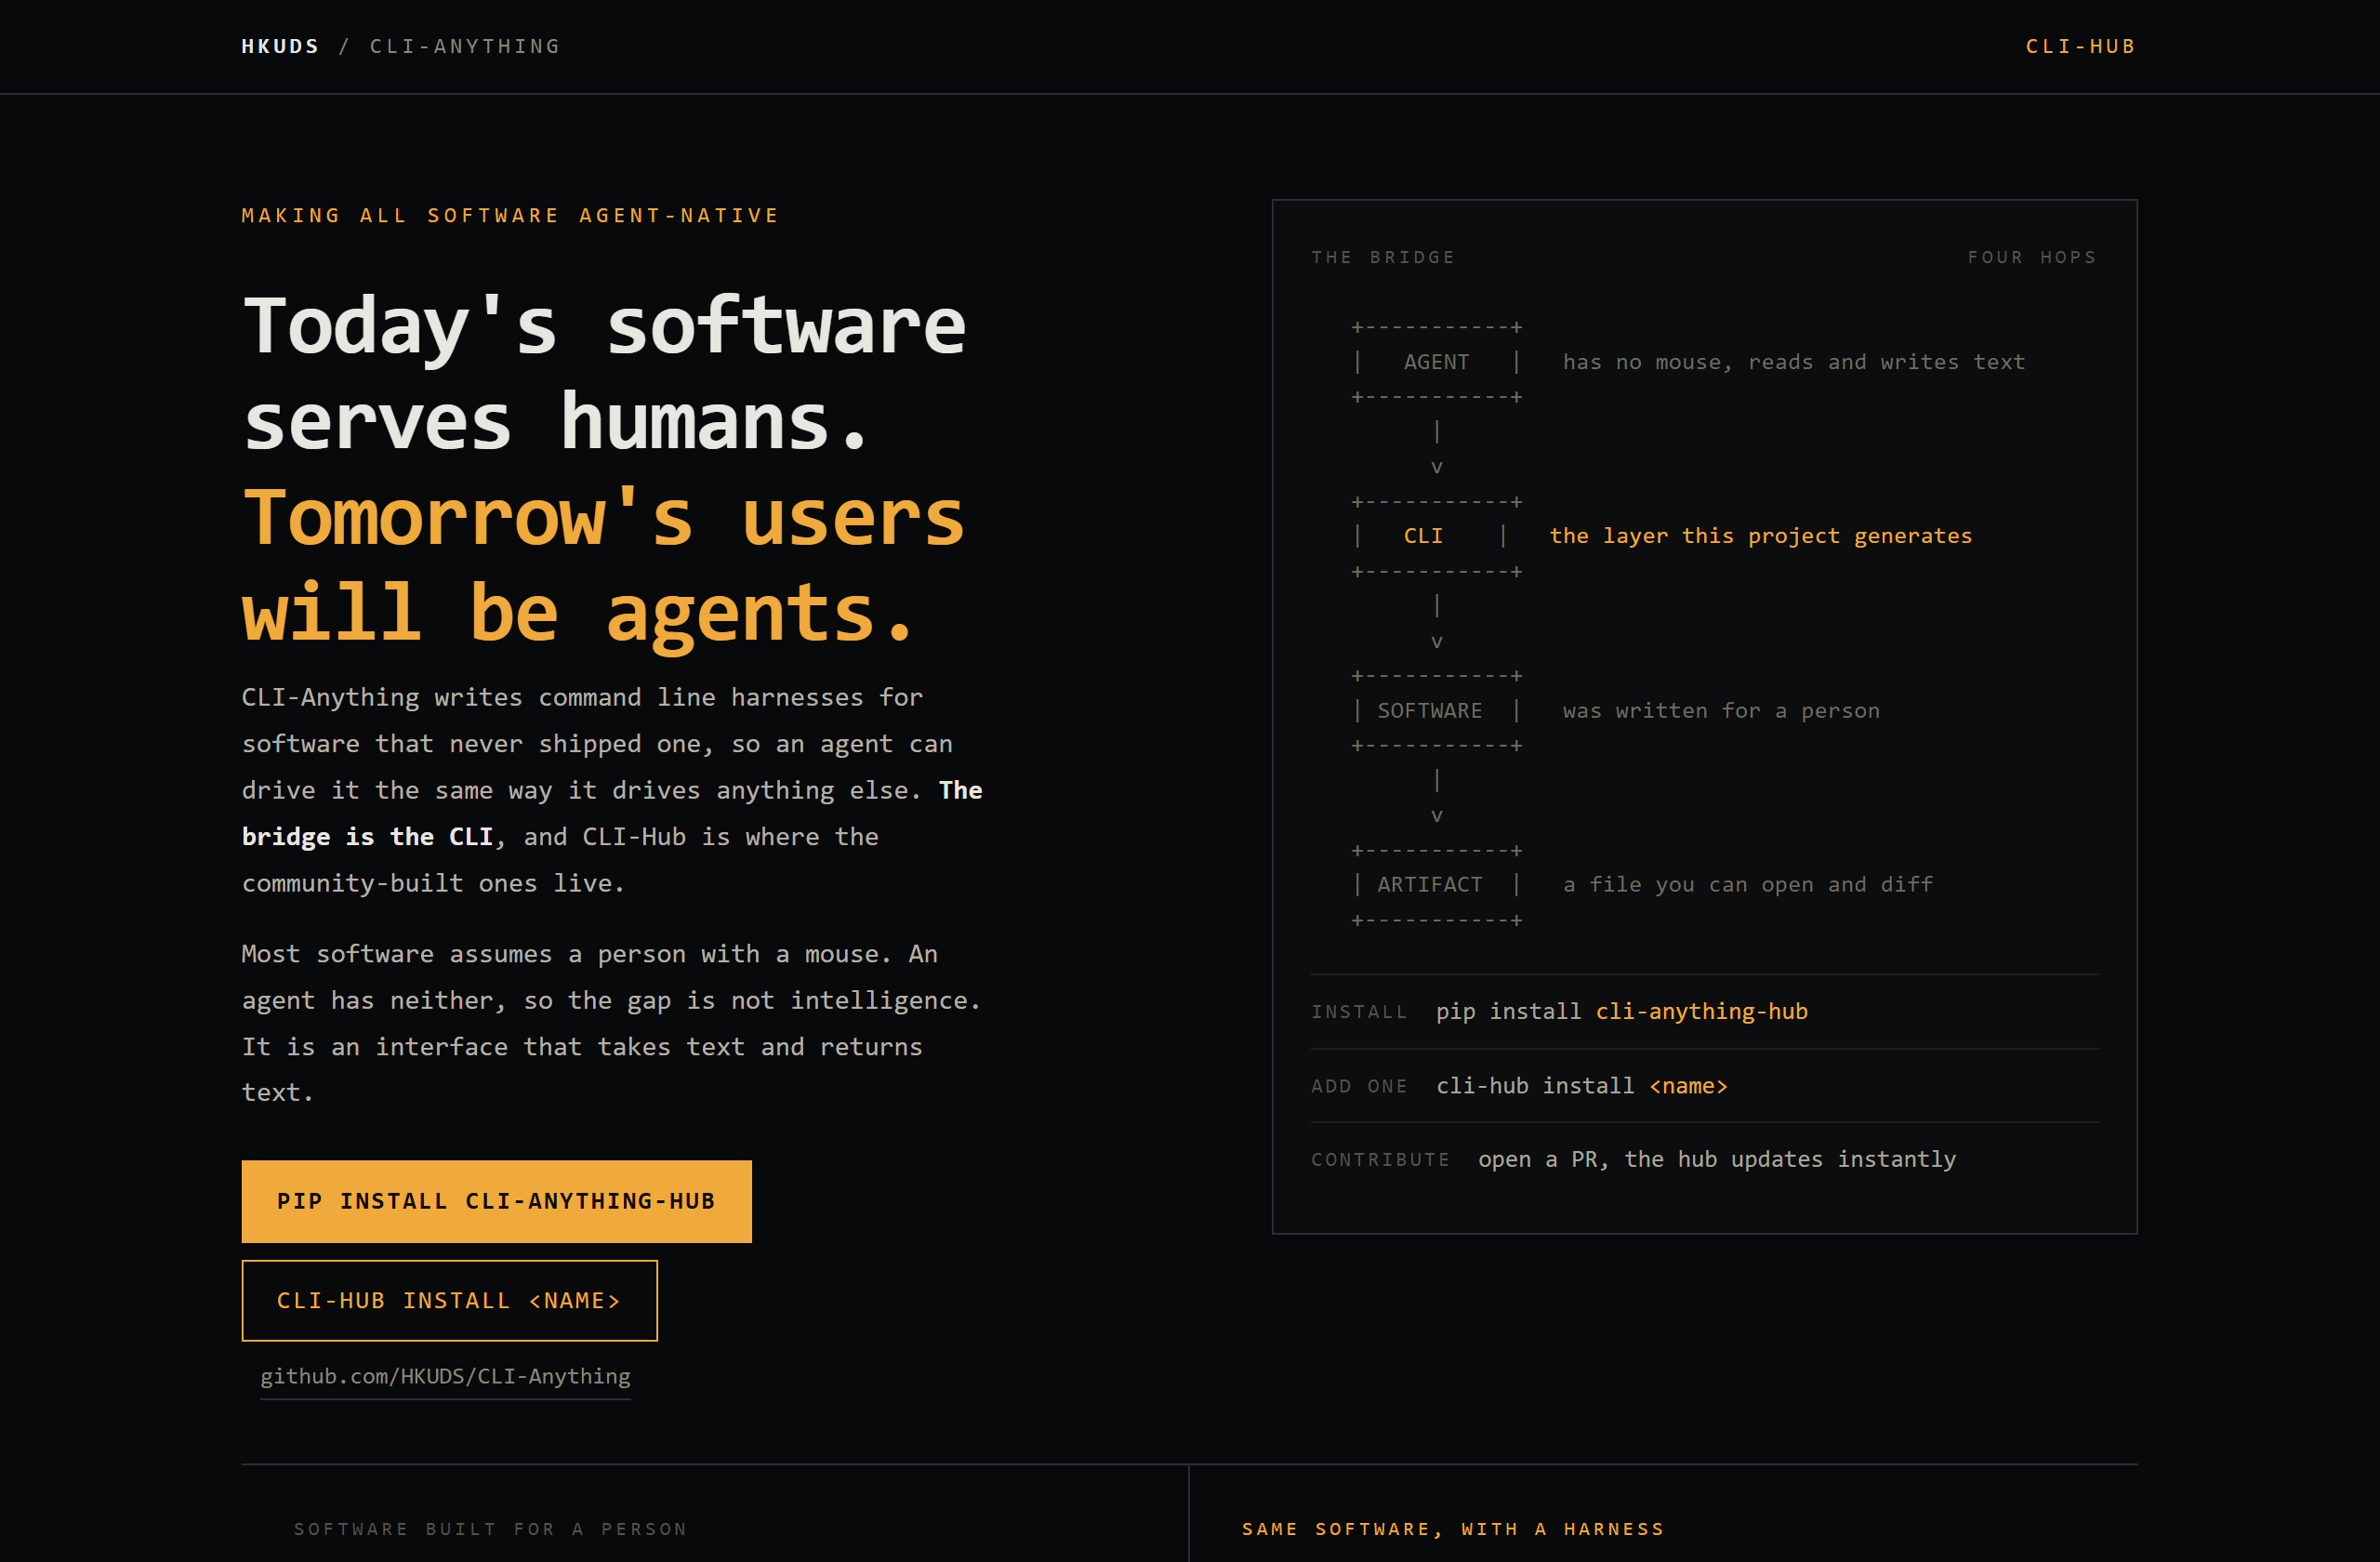Click 'was written for a person' text

pyautogui.click(x=1721, y=710)
